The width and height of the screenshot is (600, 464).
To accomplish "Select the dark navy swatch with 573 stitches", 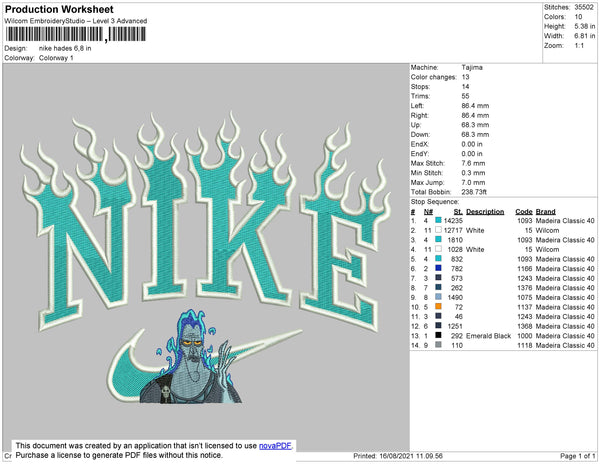I will pyautogui.click(x=438, y=278).
